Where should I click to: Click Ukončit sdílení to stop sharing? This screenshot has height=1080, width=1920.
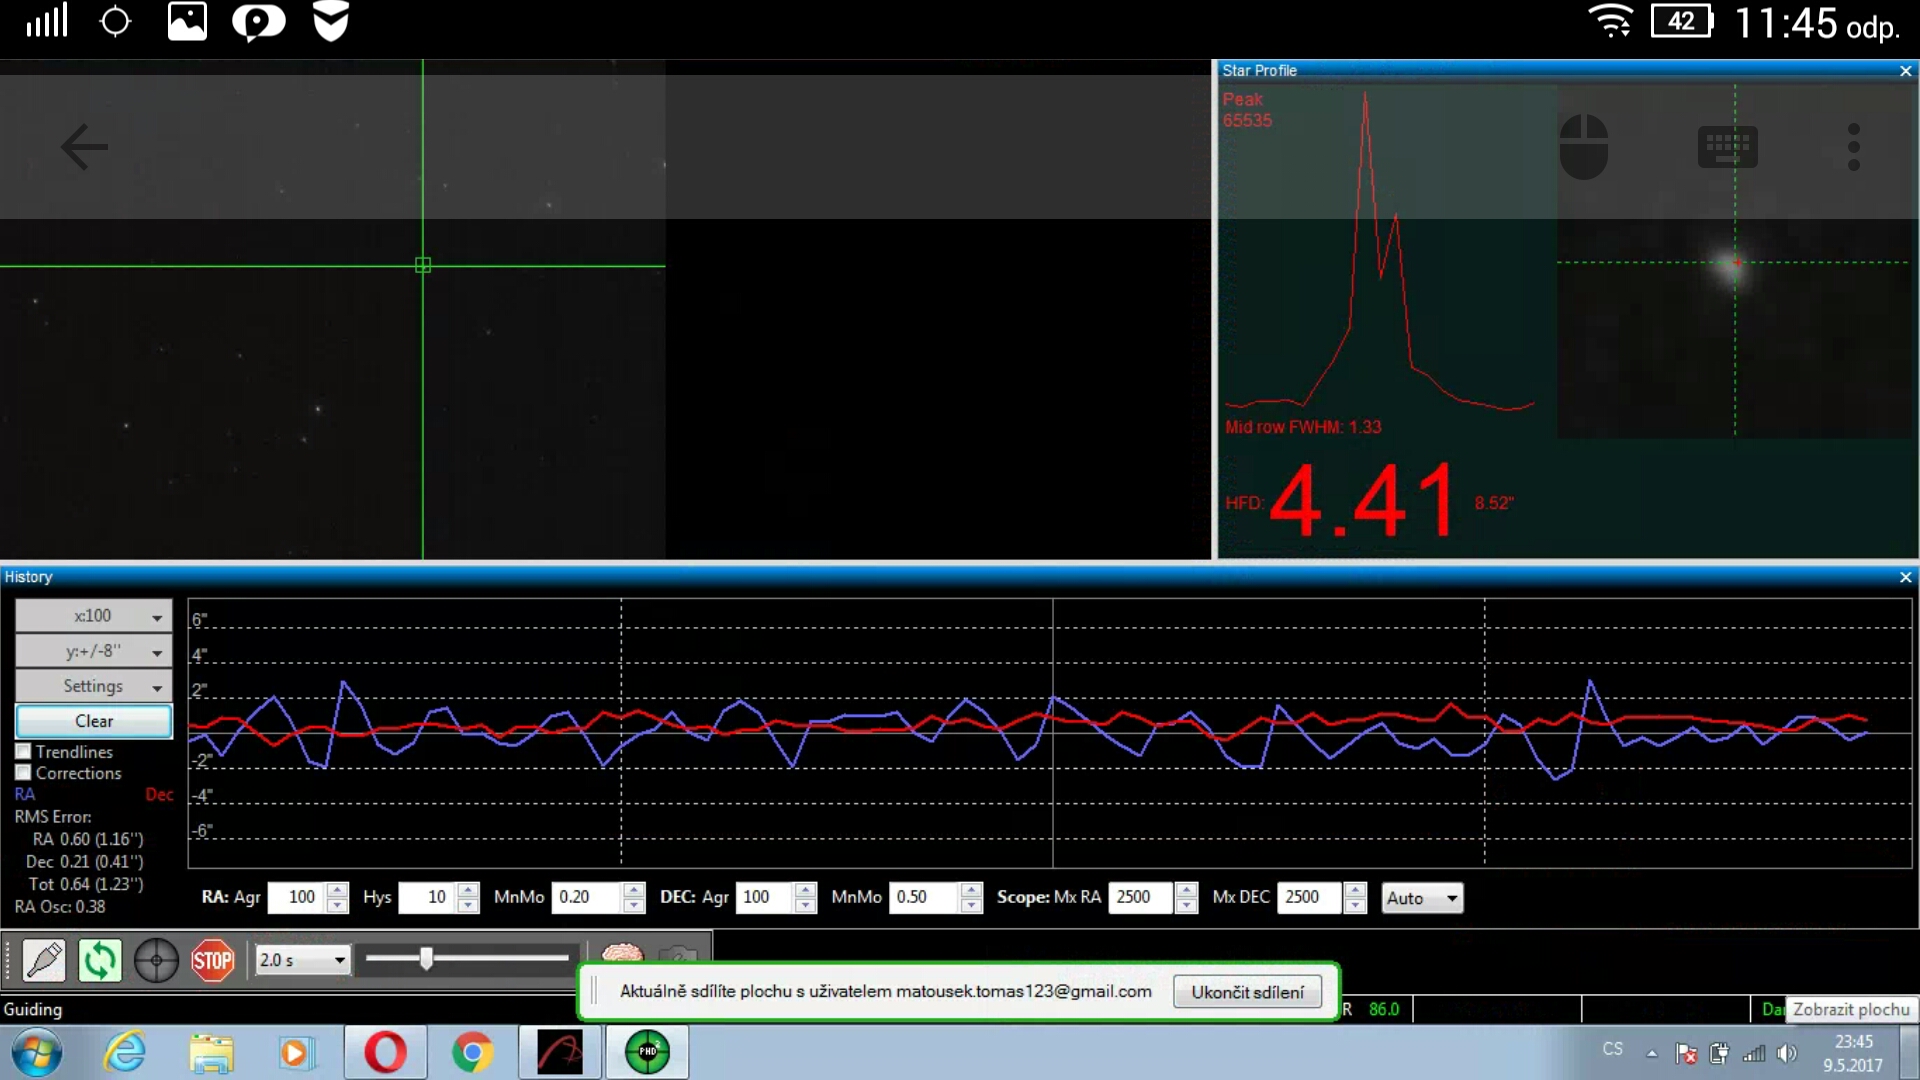click(1245, 992)
